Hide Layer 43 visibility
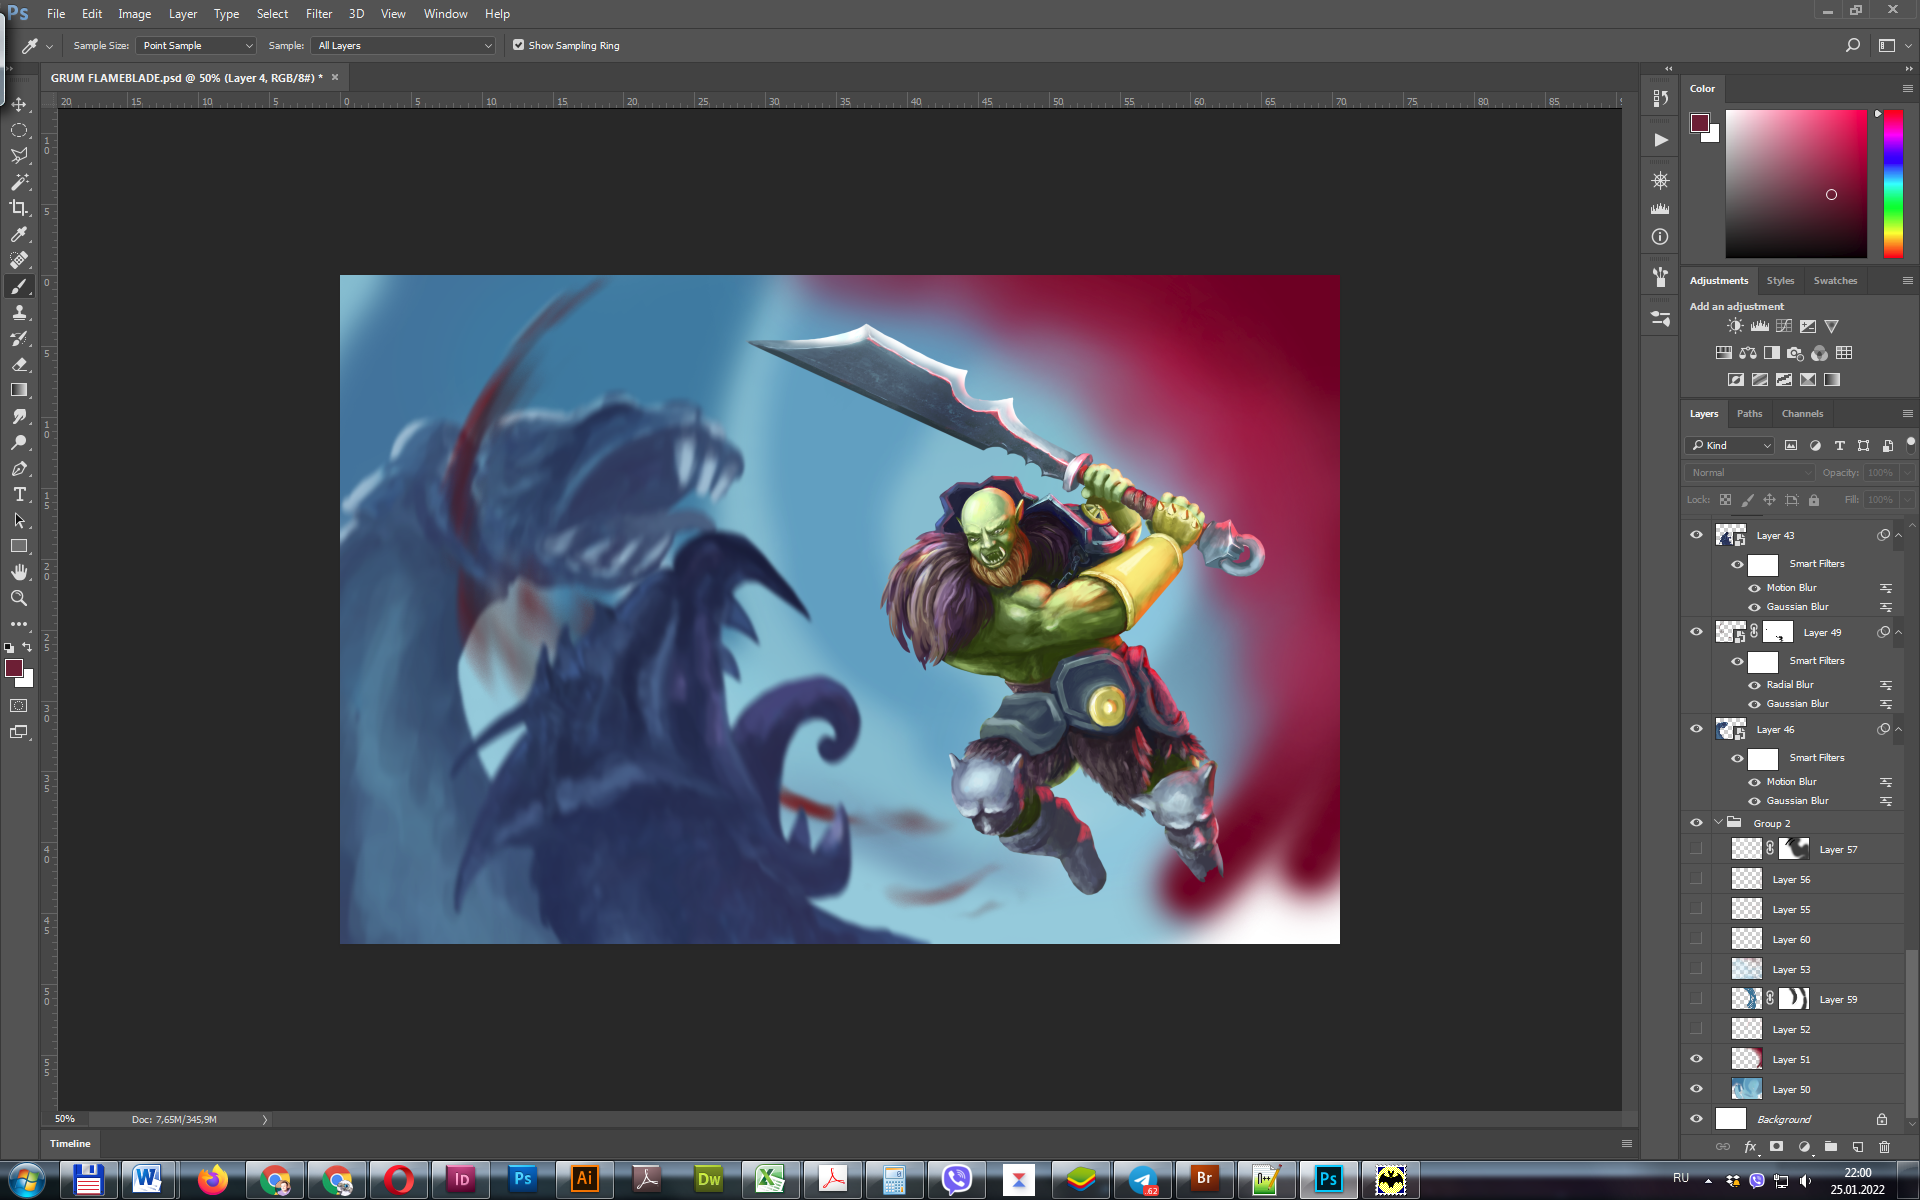The image size is (1920, 1200). (1696, 535)
